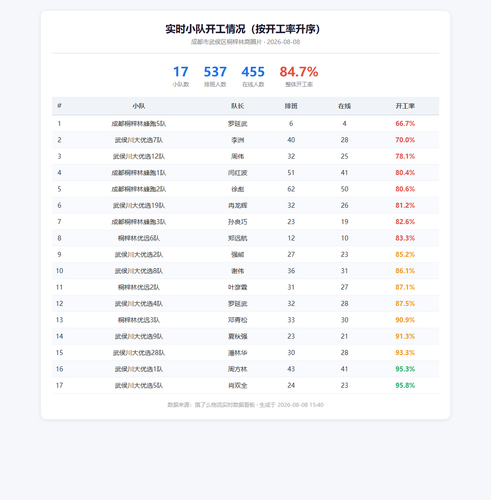Click the data source footer text
491x500 pixels.
[245, 405]
